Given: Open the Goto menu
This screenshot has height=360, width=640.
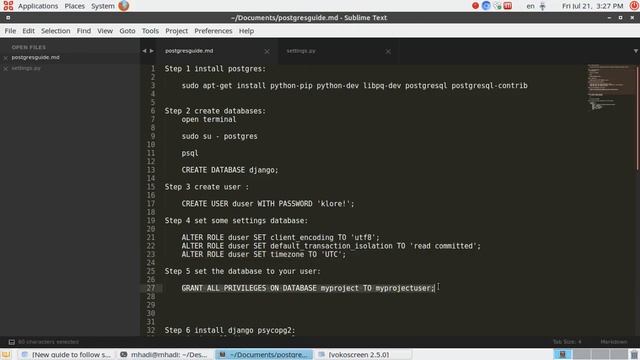Looking at the screenshot, I should 127,31.
